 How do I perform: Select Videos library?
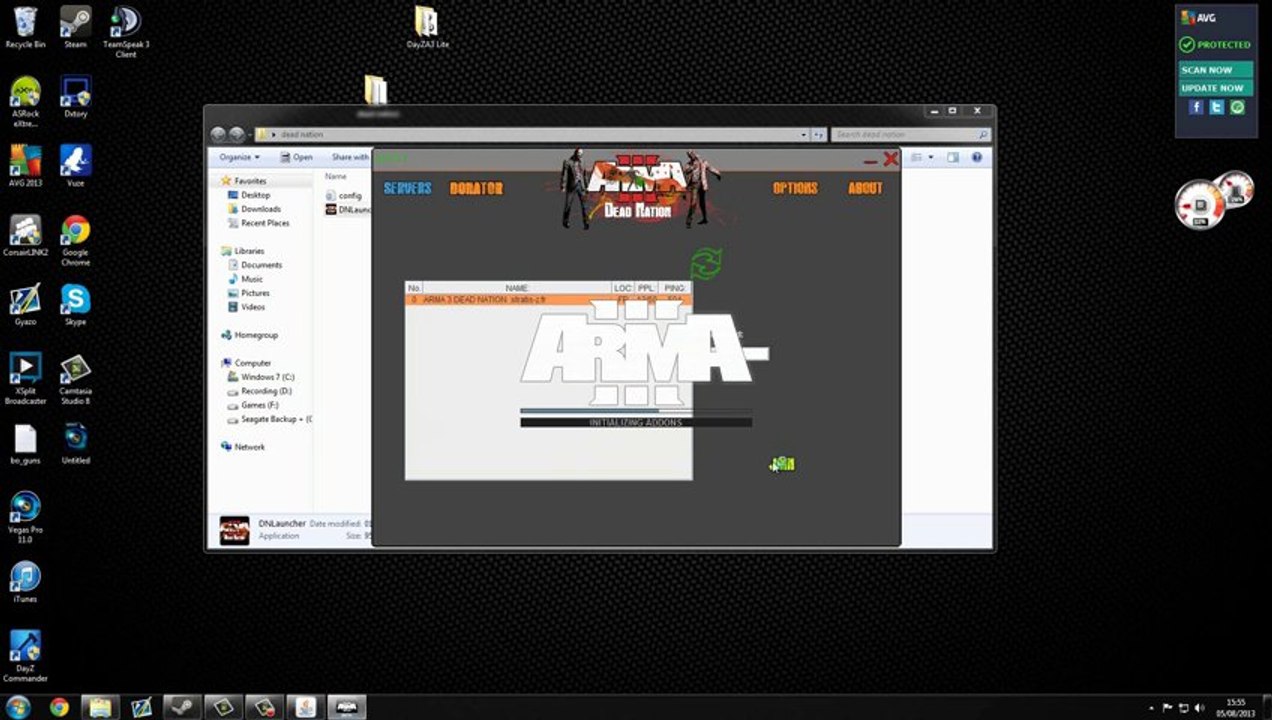253,307
